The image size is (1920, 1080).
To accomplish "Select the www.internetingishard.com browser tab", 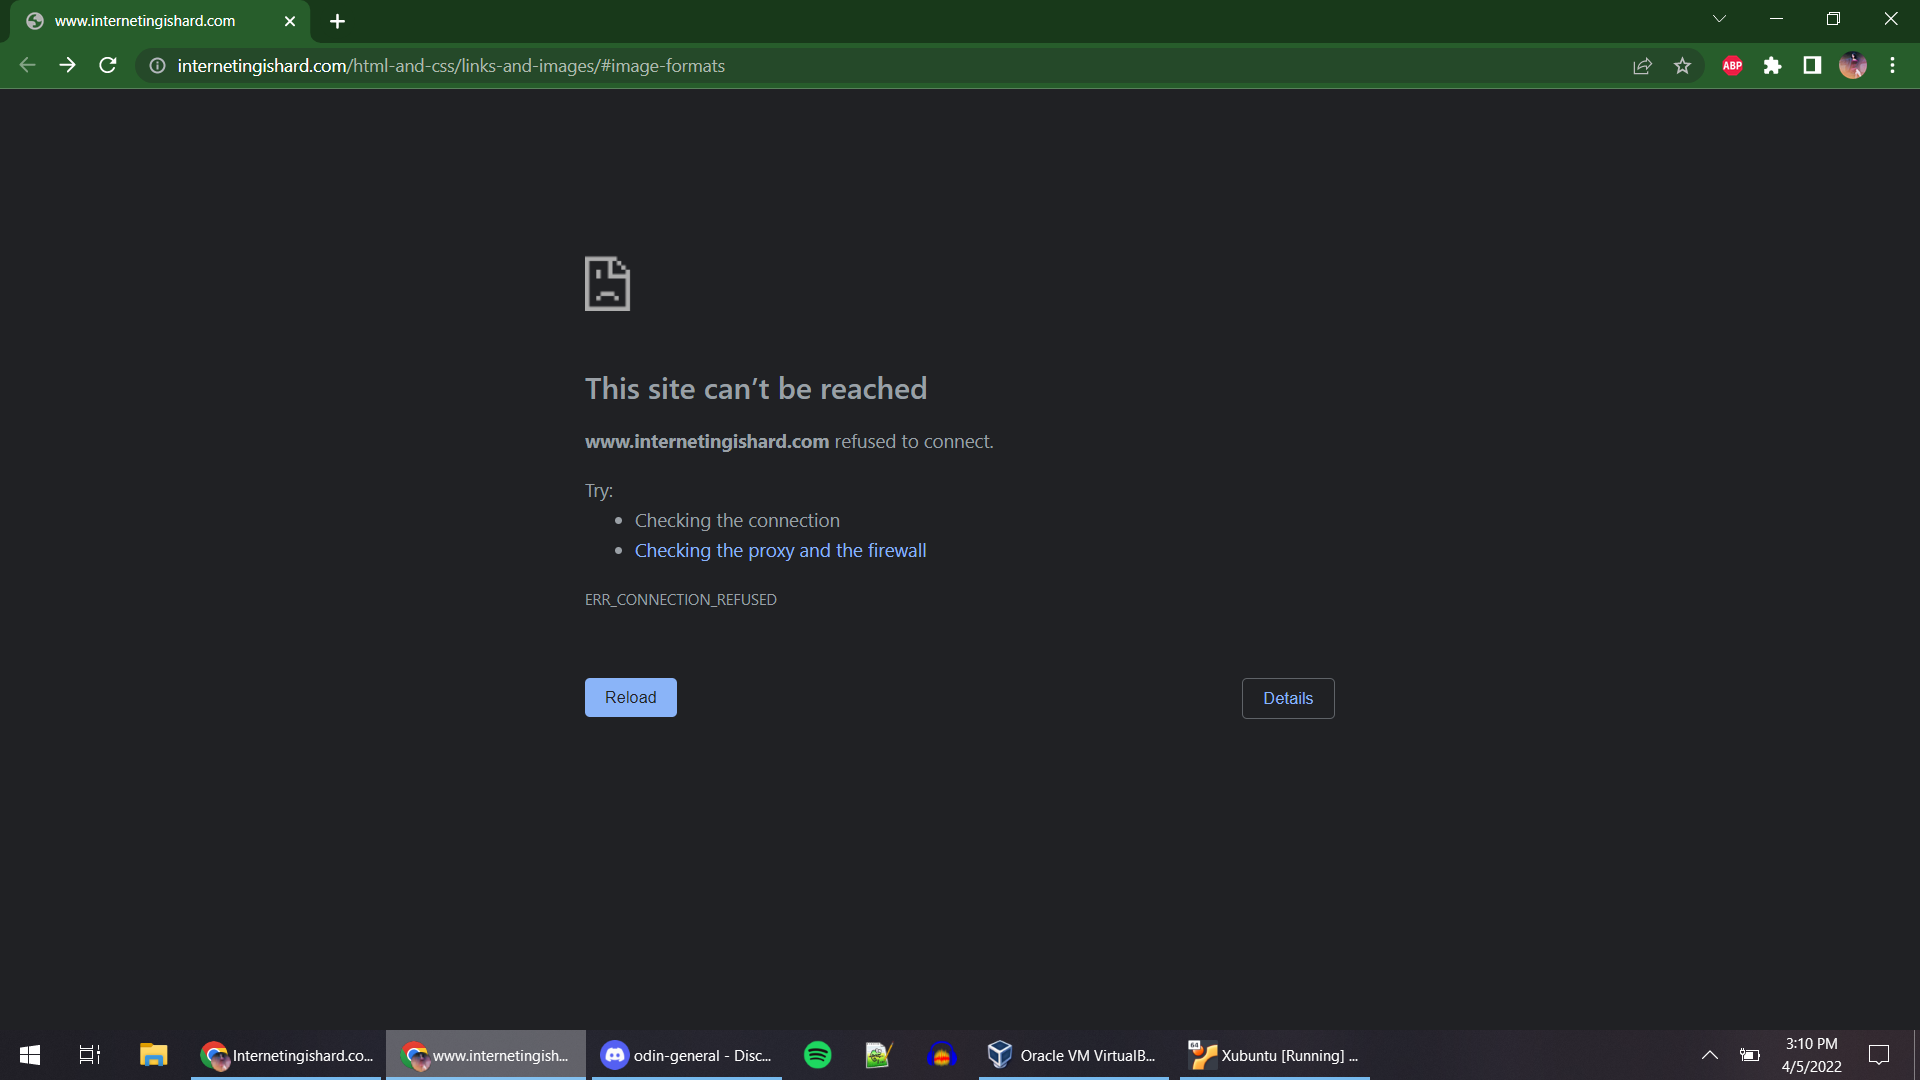I will [145, 20].
